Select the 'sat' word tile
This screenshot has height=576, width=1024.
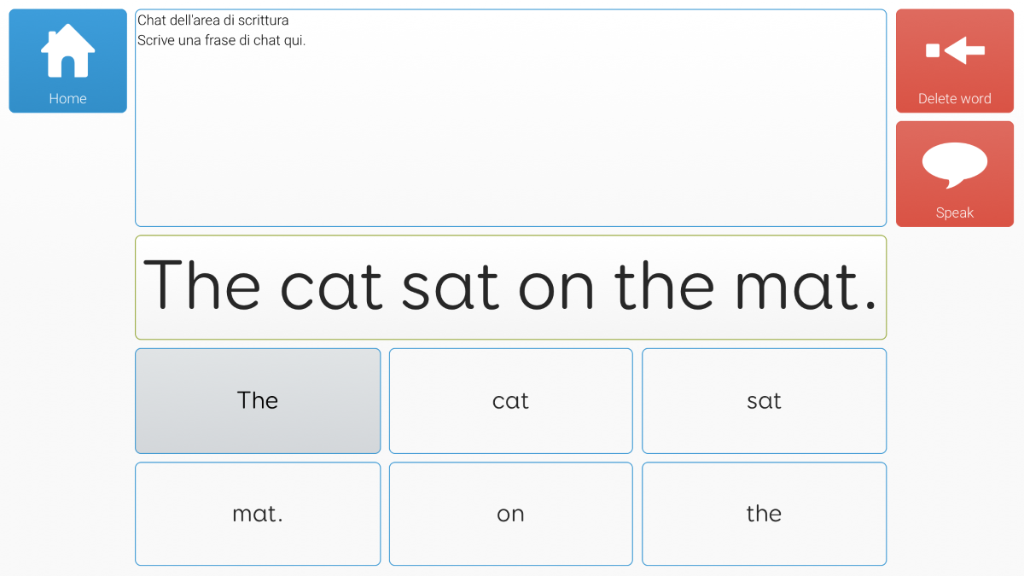764,401
